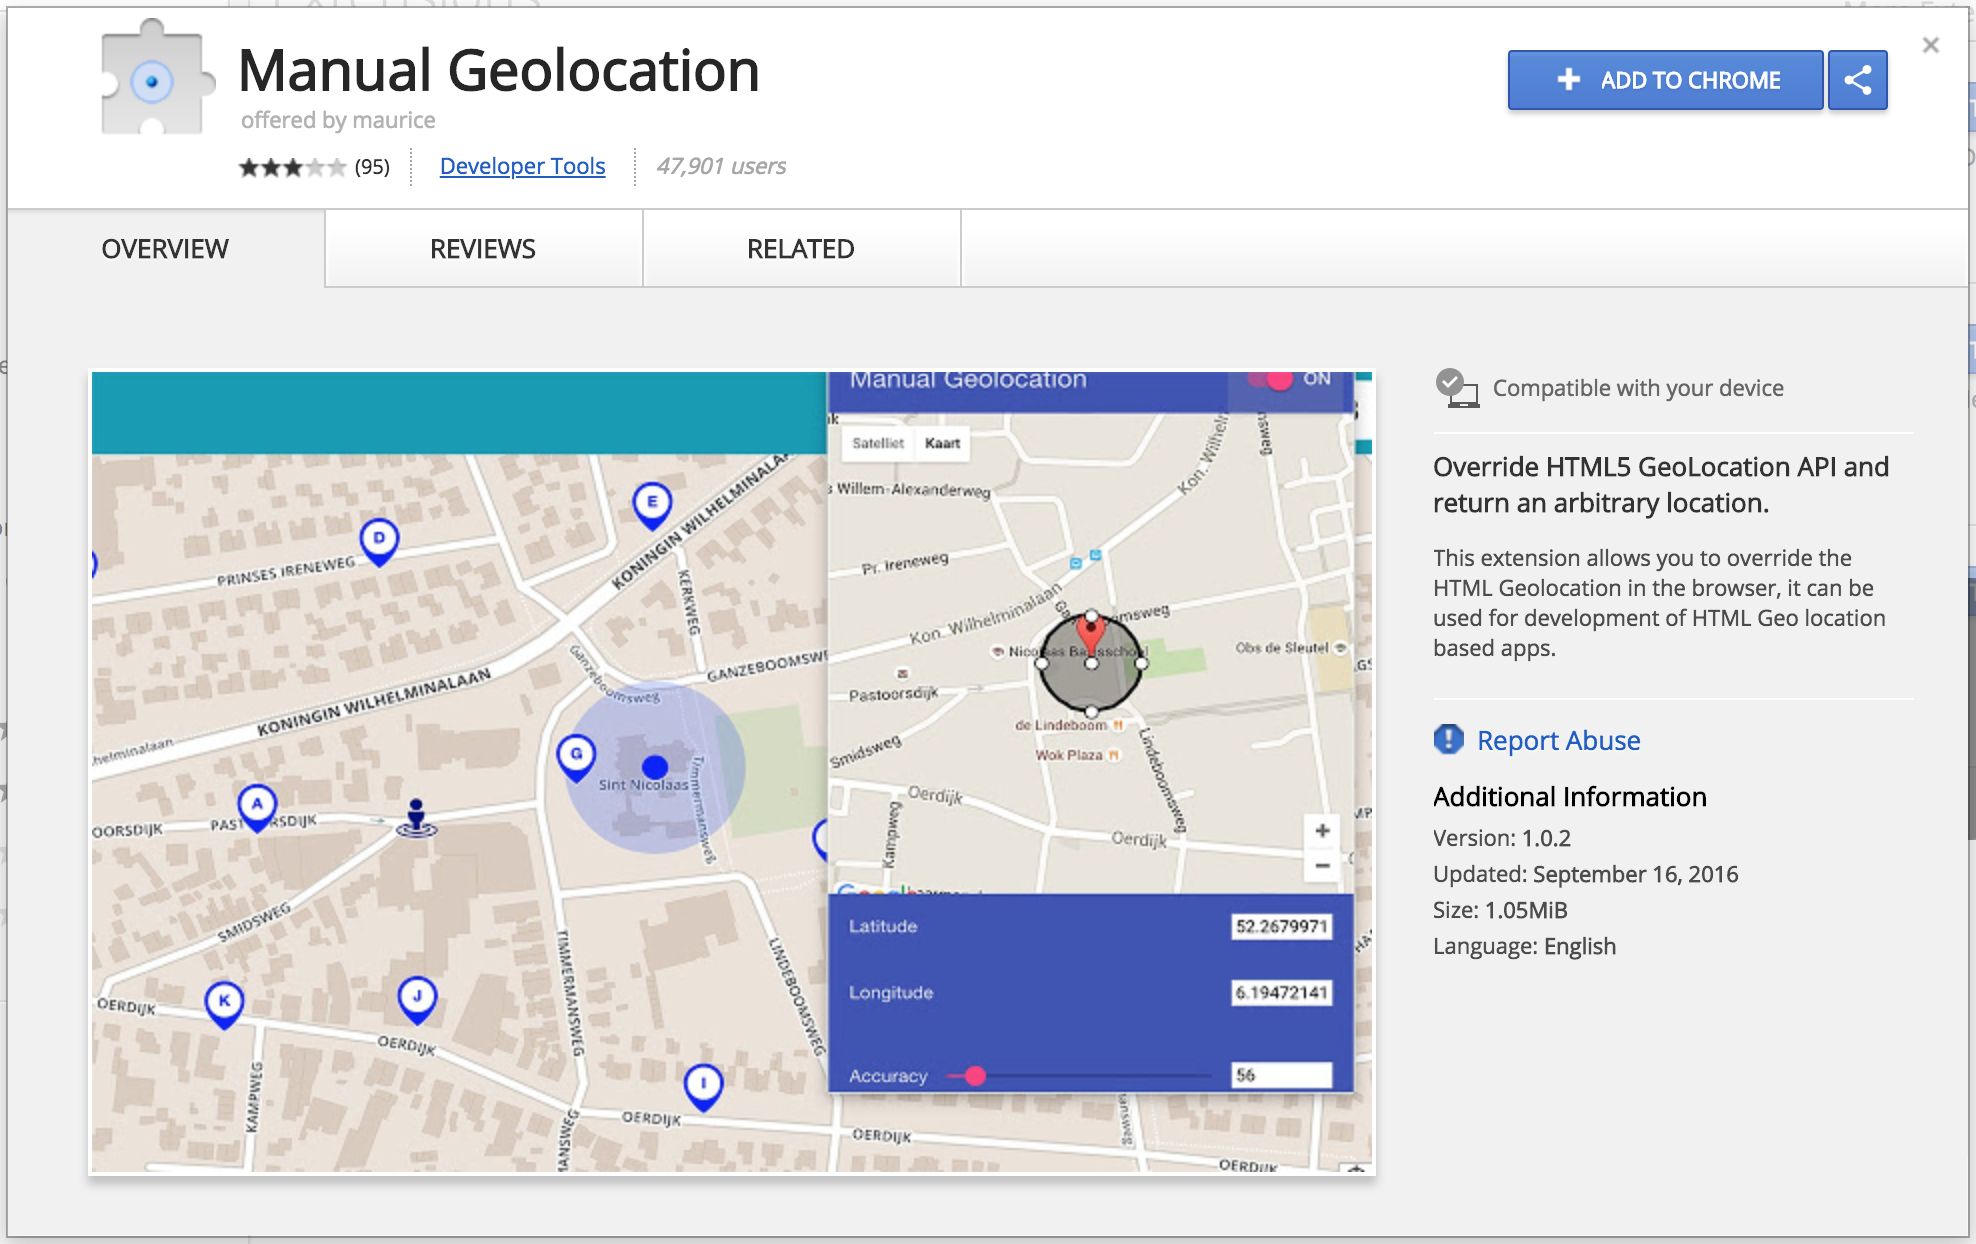Click map marker I

(703, 1086)
